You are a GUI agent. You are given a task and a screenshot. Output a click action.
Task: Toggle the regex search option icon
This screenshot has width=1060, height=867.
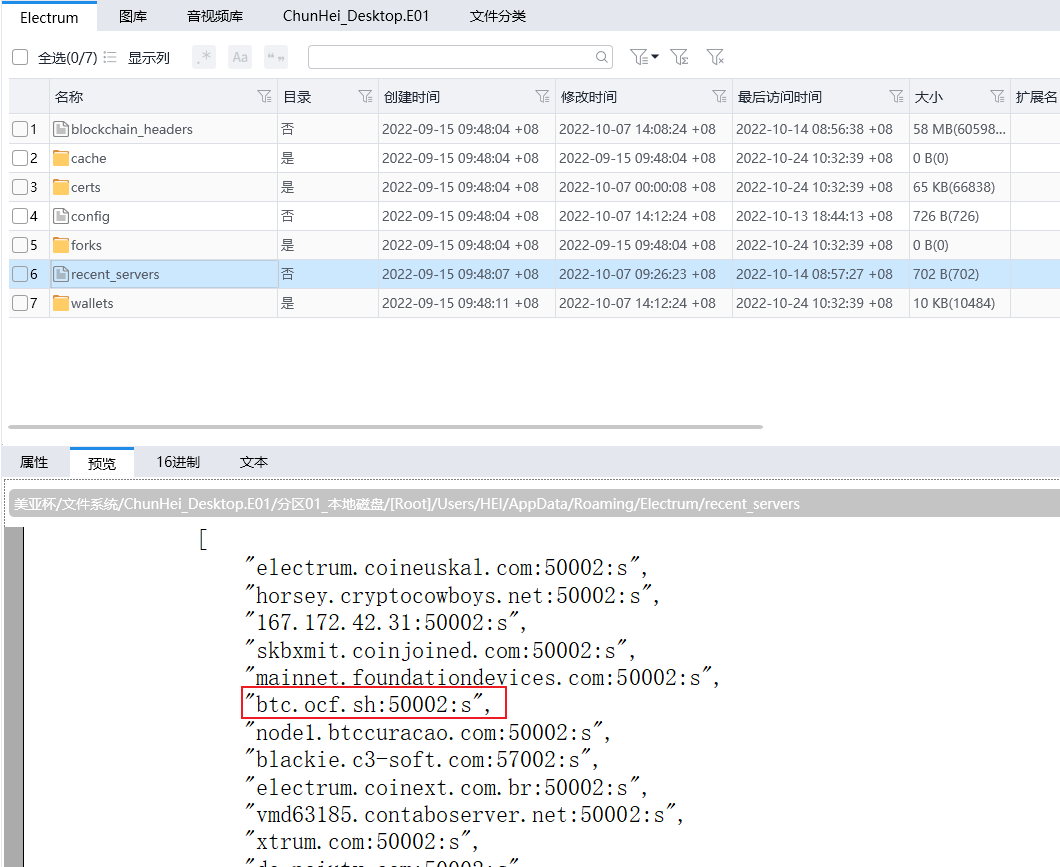click(x=204, y=58)
